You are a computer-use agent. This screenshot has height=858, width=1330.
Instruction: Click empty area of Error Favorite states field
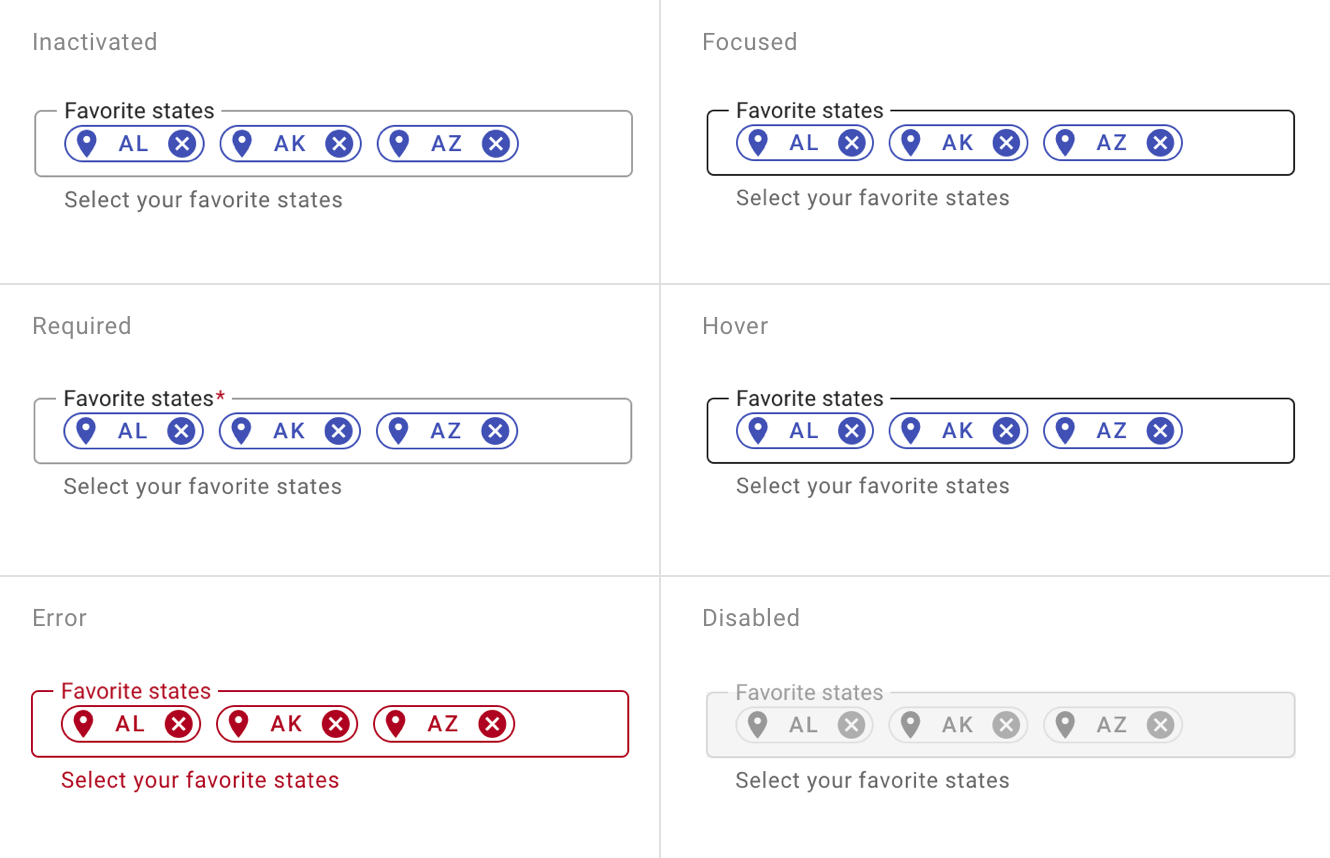point(571,724)
